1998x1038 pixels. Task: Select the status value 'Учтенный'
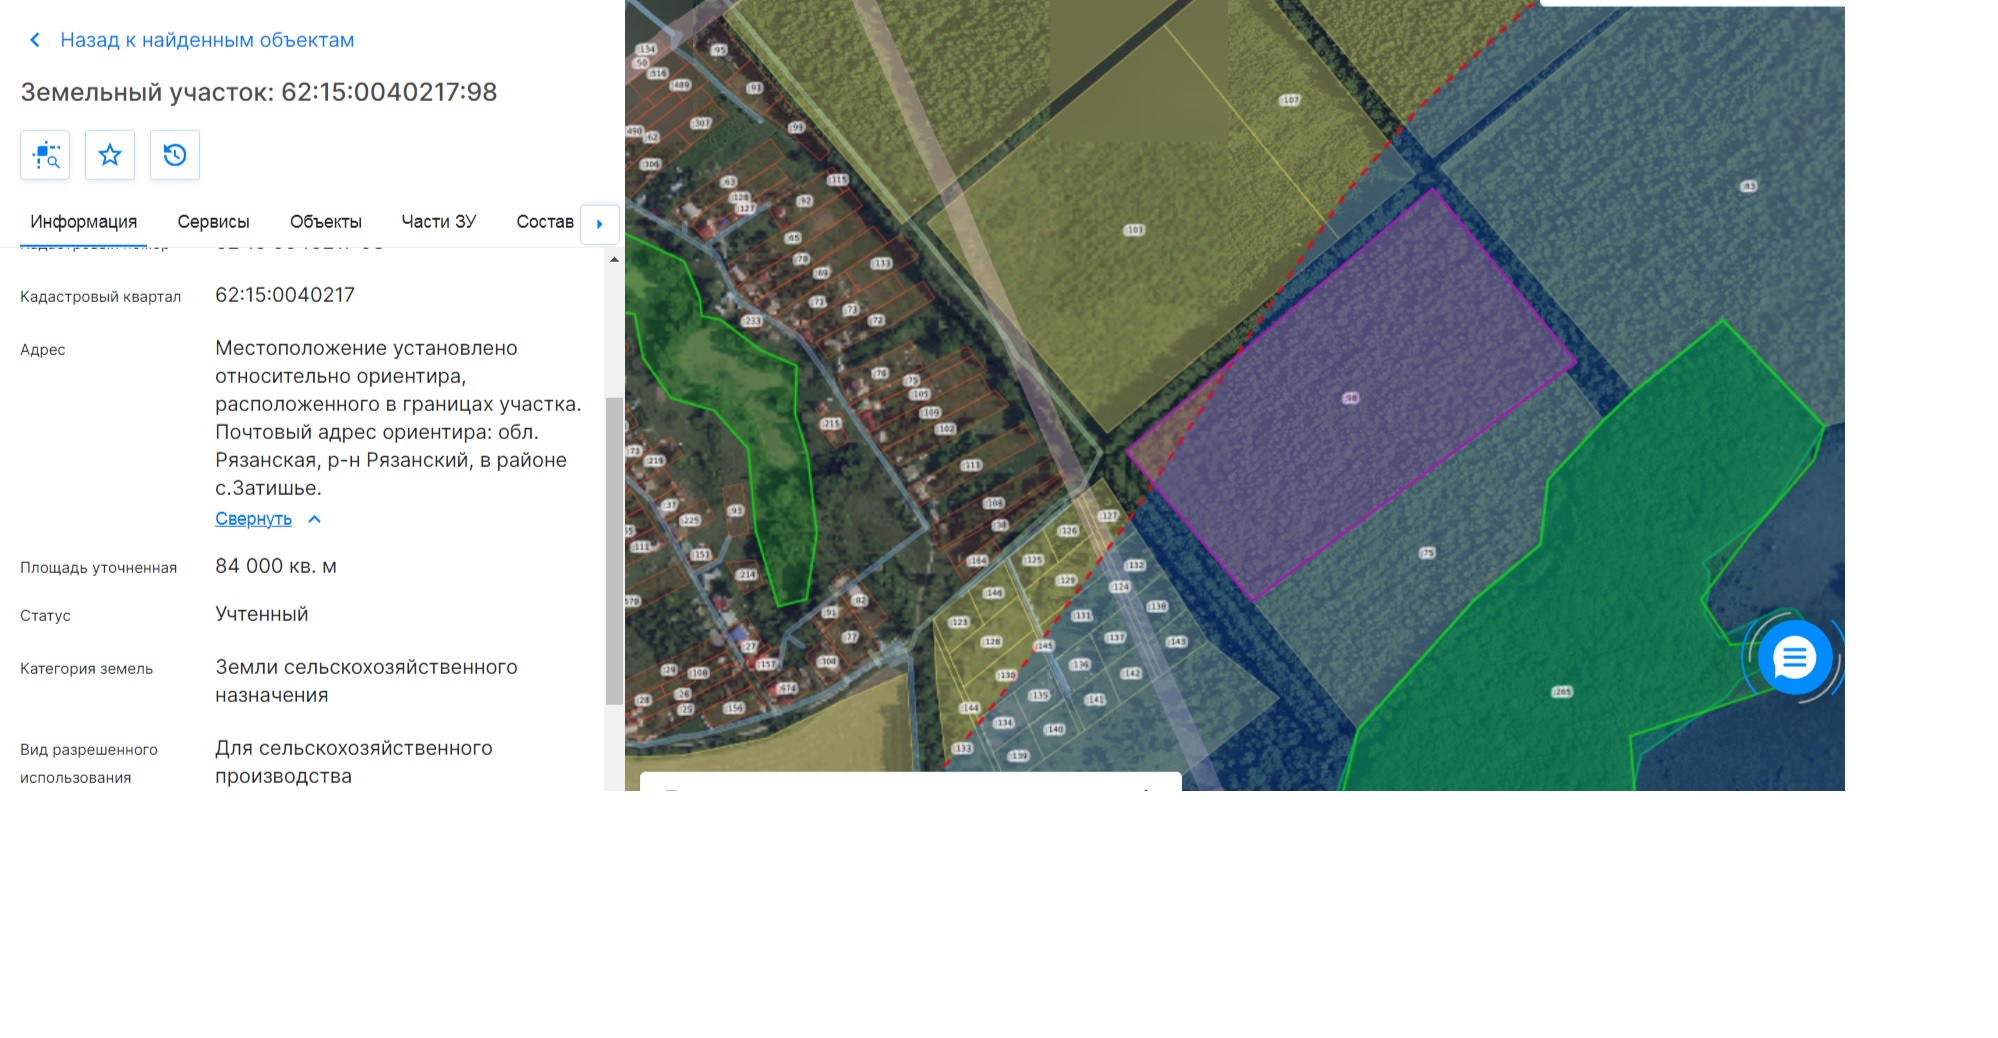pos(262,614)
